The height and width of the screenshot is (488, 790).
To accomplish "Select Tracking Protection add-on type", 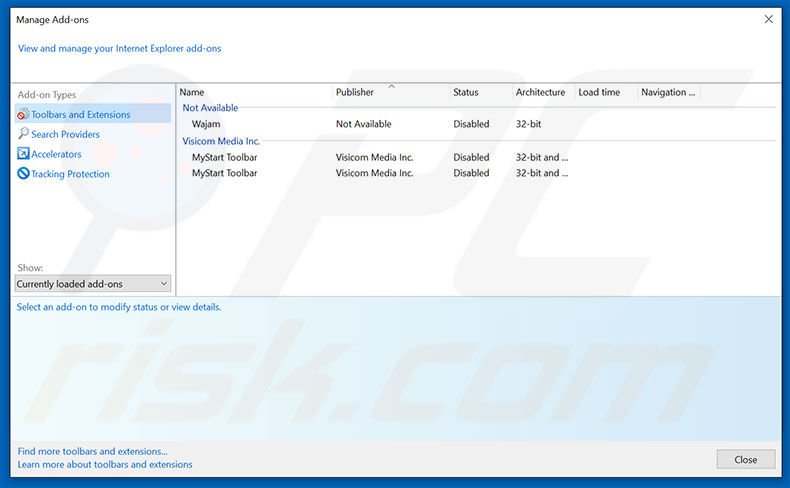I will (x=71, y=174).
